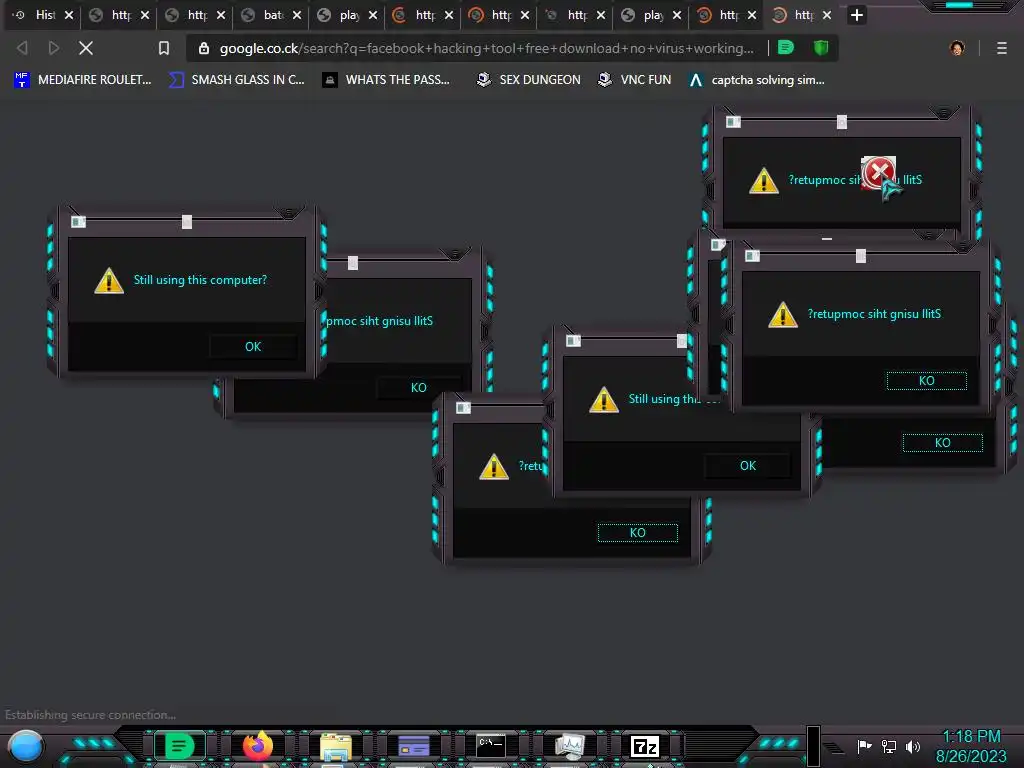Open the SMASH GLASS IN C... bookmark
This screenshot has height=768, width=1024.
[x=236, y=80]
